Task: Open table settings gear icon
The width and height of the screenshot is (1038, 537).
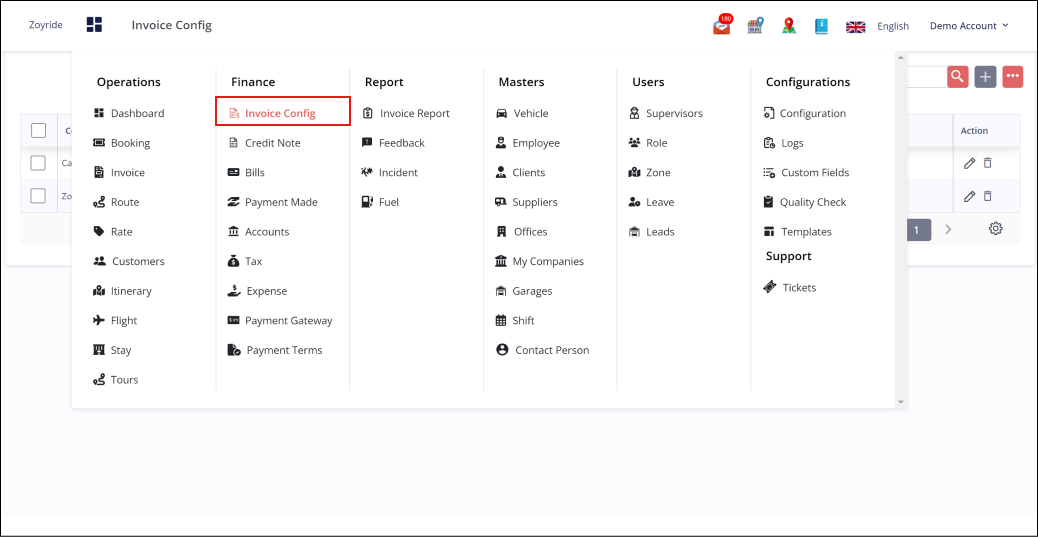Action: [996, 229]
